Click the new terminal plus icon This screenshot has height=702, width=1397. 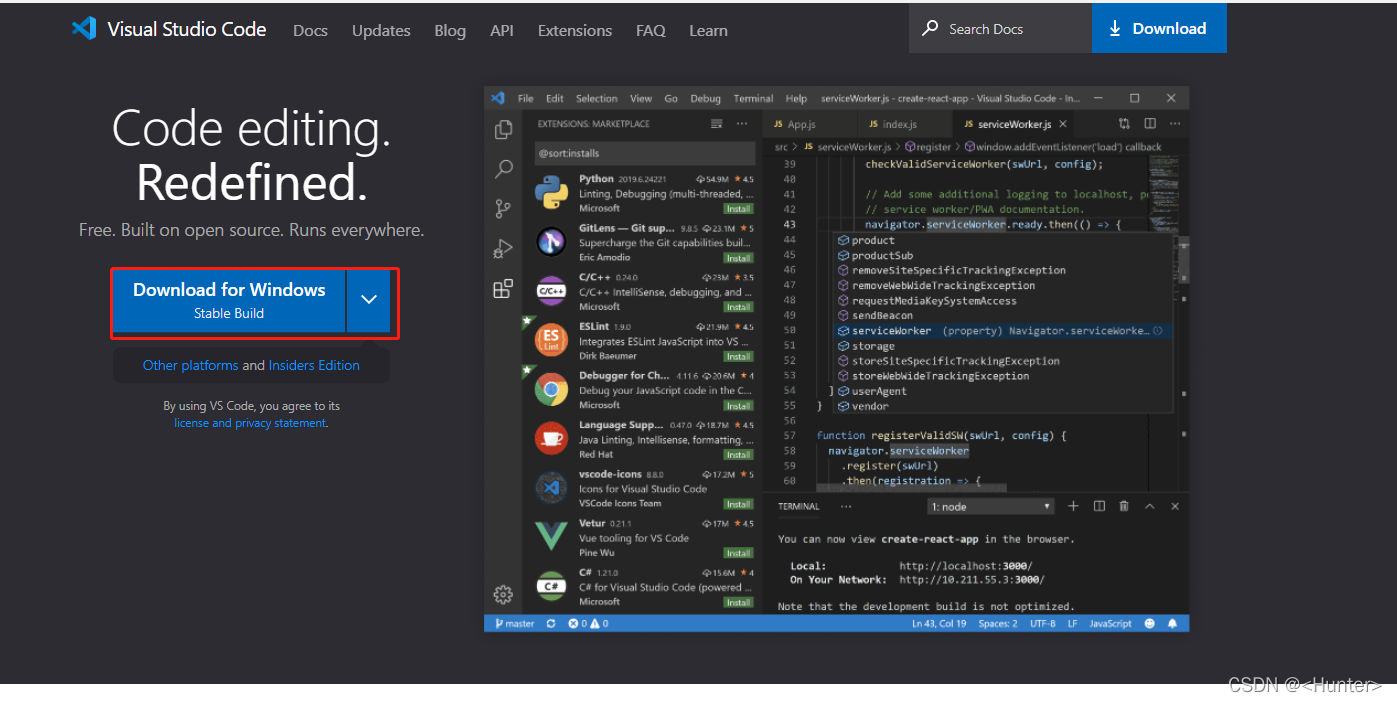[1073, 506]
